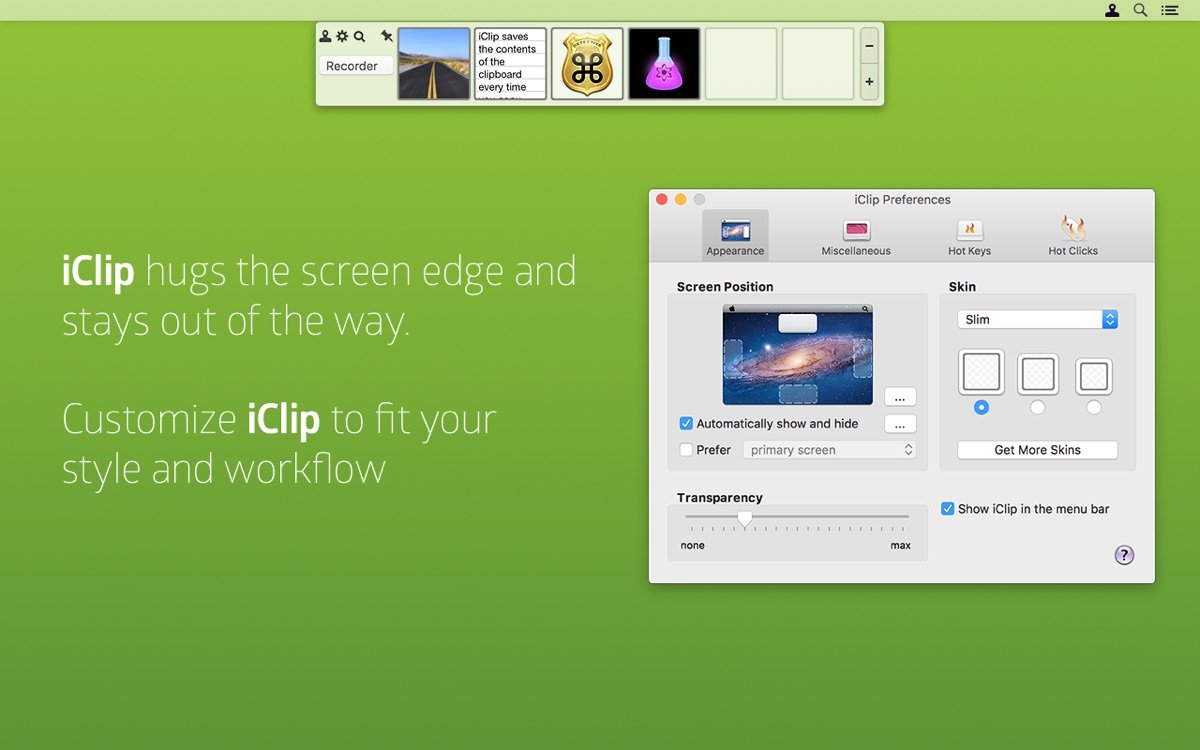
Task: Click the minus icon to remove clip slots
Action: (x=868, y=45)
